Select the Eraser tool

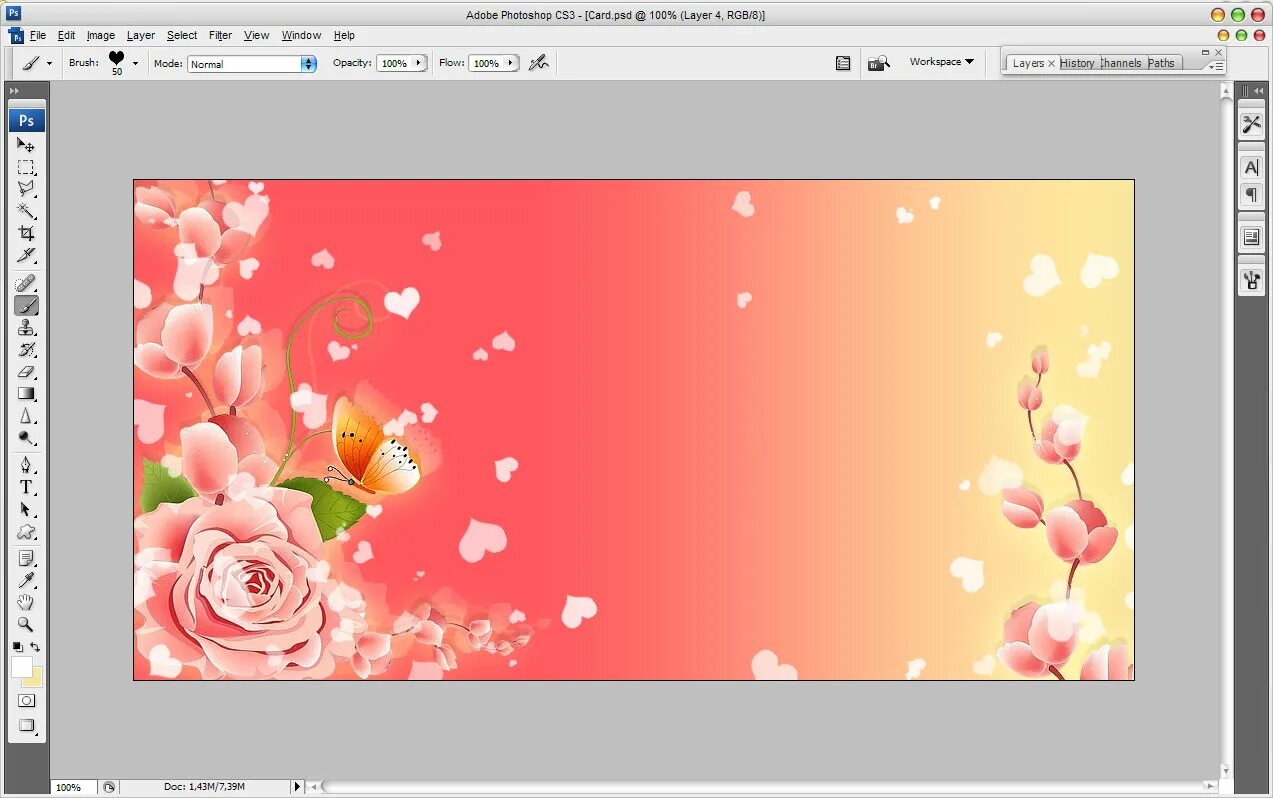(26, 372)
